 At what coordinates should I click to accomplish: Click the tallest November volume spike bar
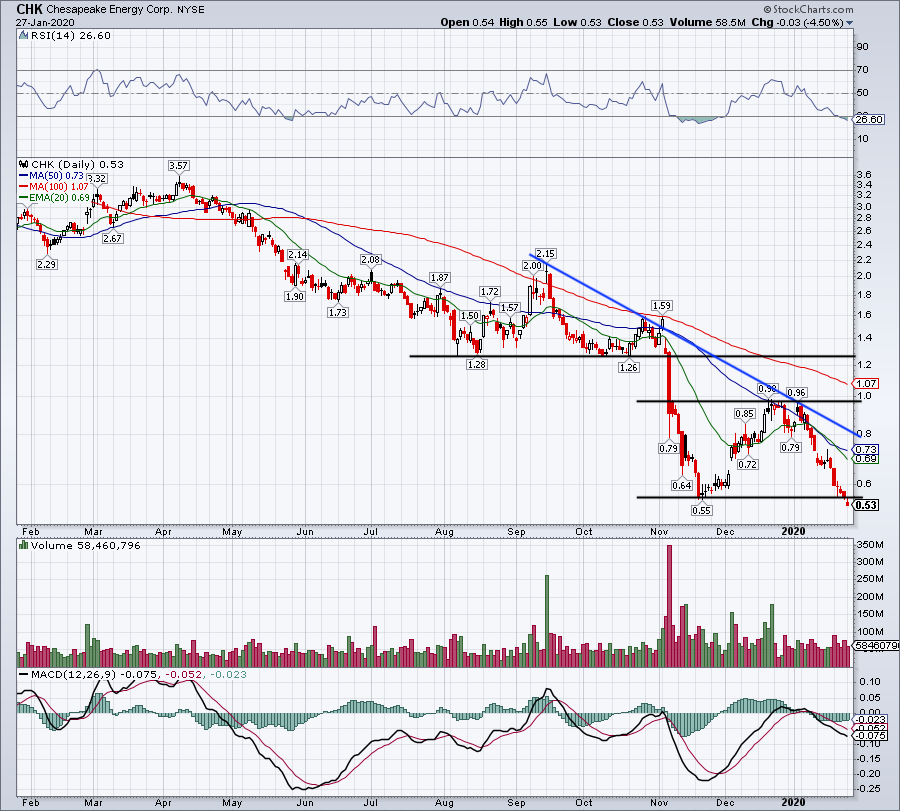pos(669,606)
